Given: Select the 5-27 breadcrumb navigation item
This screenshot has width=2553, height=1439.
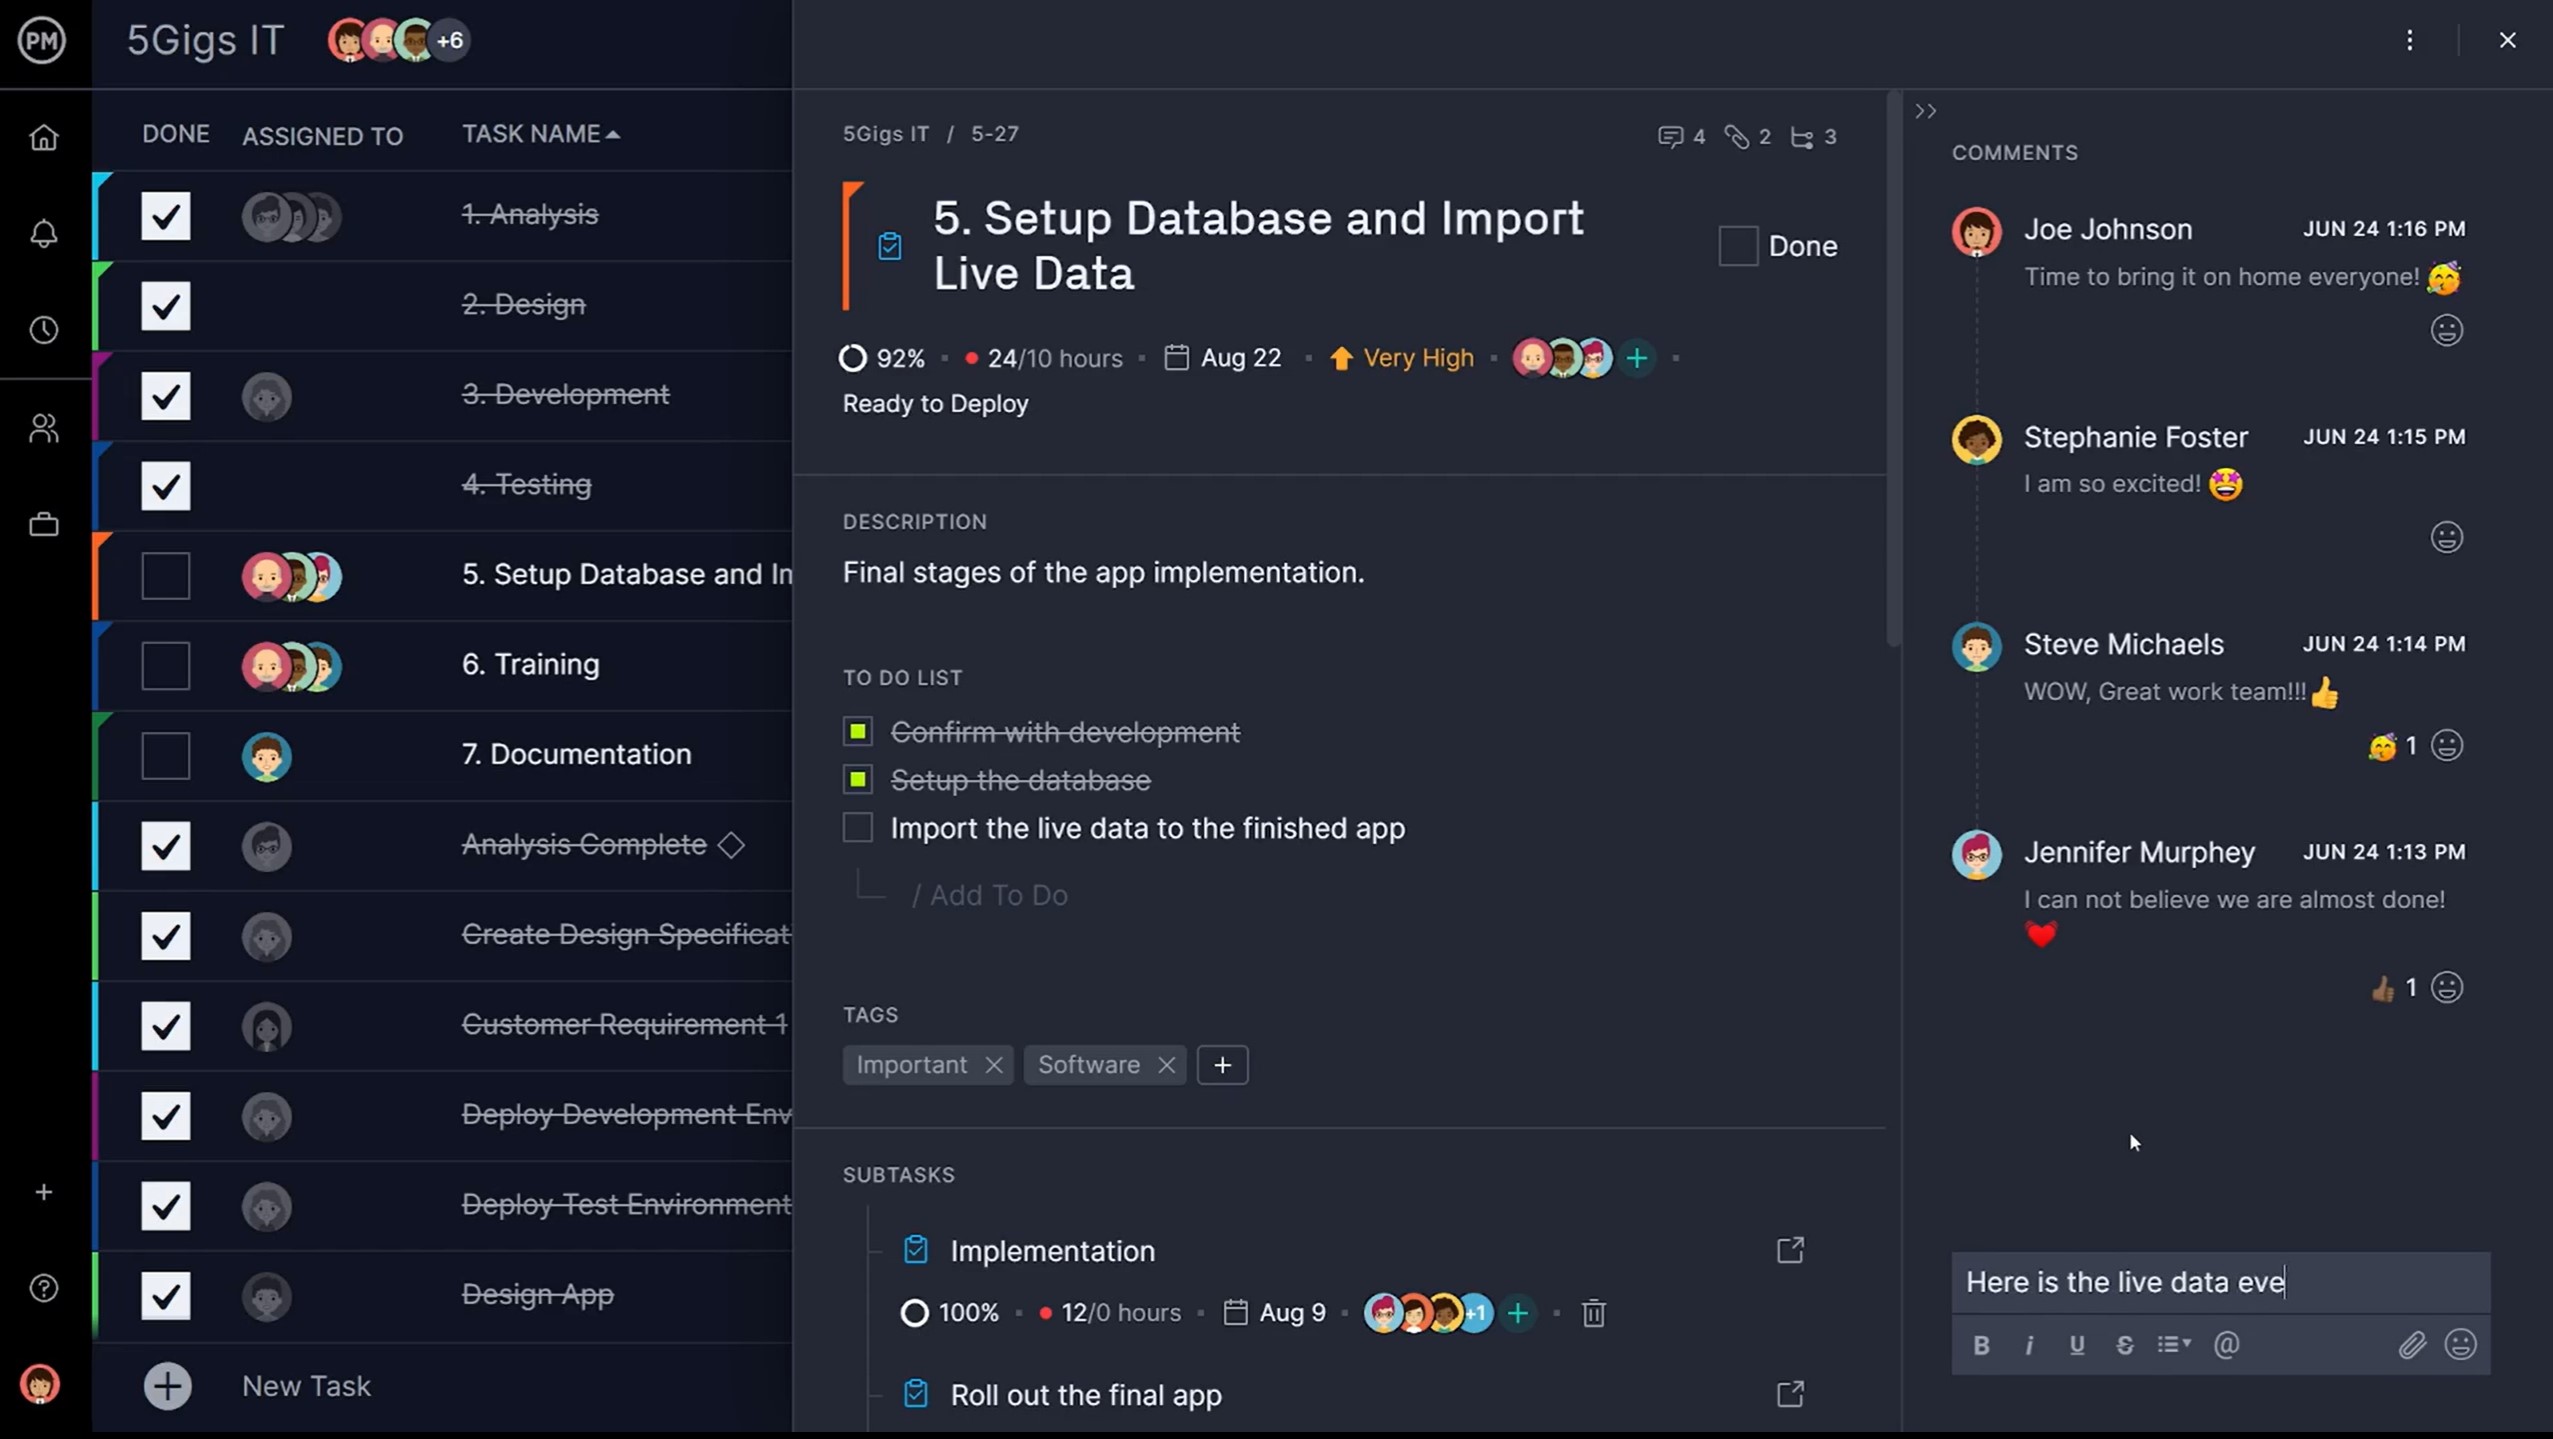Looking at the screenshot, I should tap(992, 133).
